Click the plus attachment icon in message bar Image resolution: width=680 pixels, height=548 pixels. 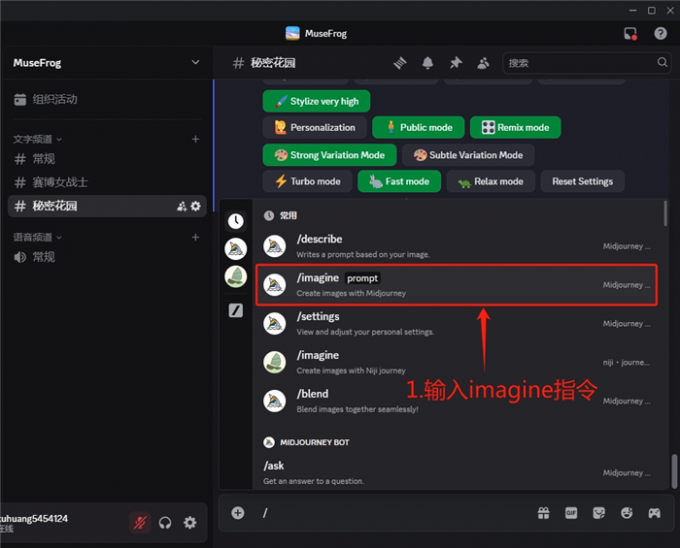[237, 513]
